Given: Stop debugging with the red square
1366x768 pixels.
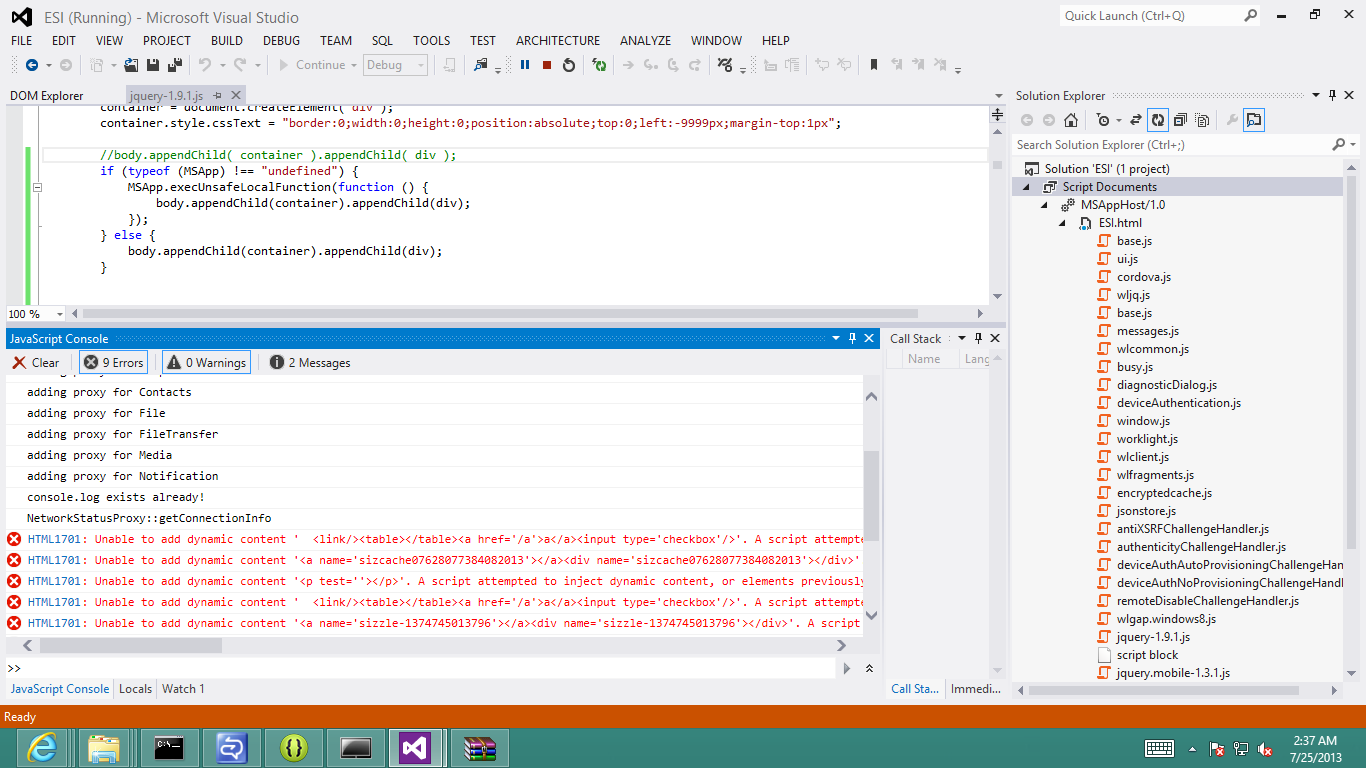Looking at the screenshot, I should 547,65.
